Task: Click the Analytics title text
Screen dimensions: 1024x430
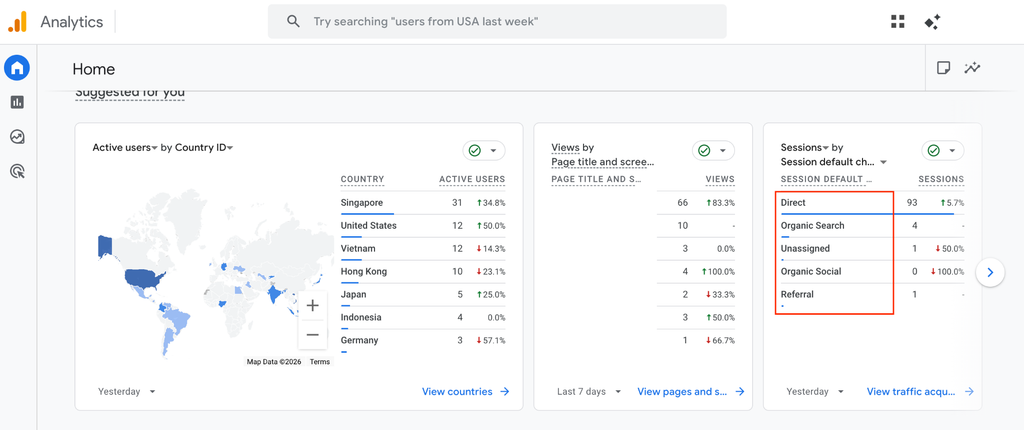Action: pyautogui.click(x=72, y=22)
